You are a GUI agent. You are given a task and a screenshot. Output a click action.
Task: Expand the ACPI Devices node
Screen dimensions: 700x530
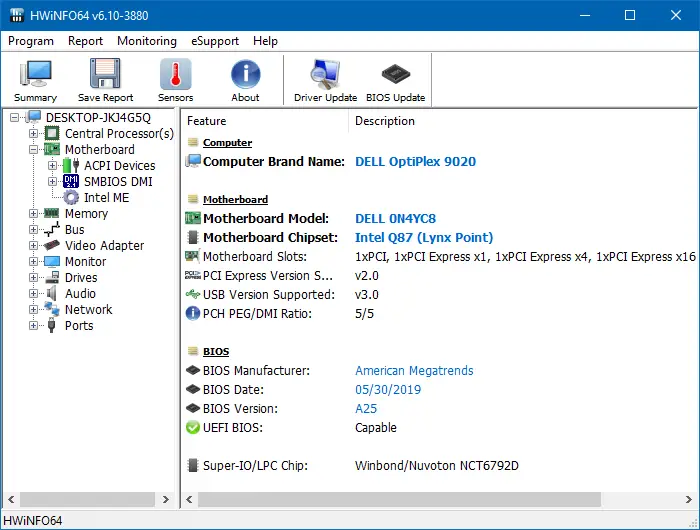[x=53, y=166]
